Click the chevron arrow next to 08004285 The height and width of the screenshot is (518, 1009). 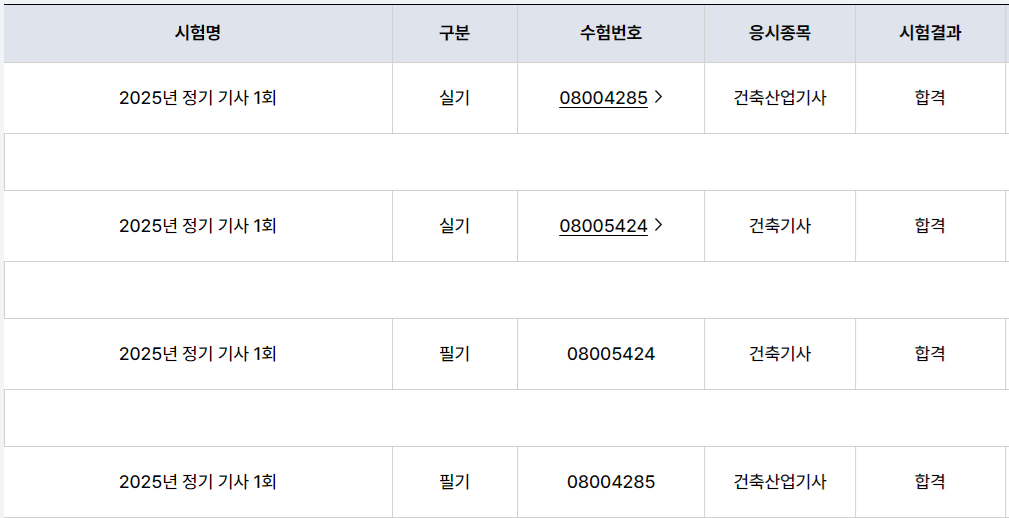tap(658, 98)
